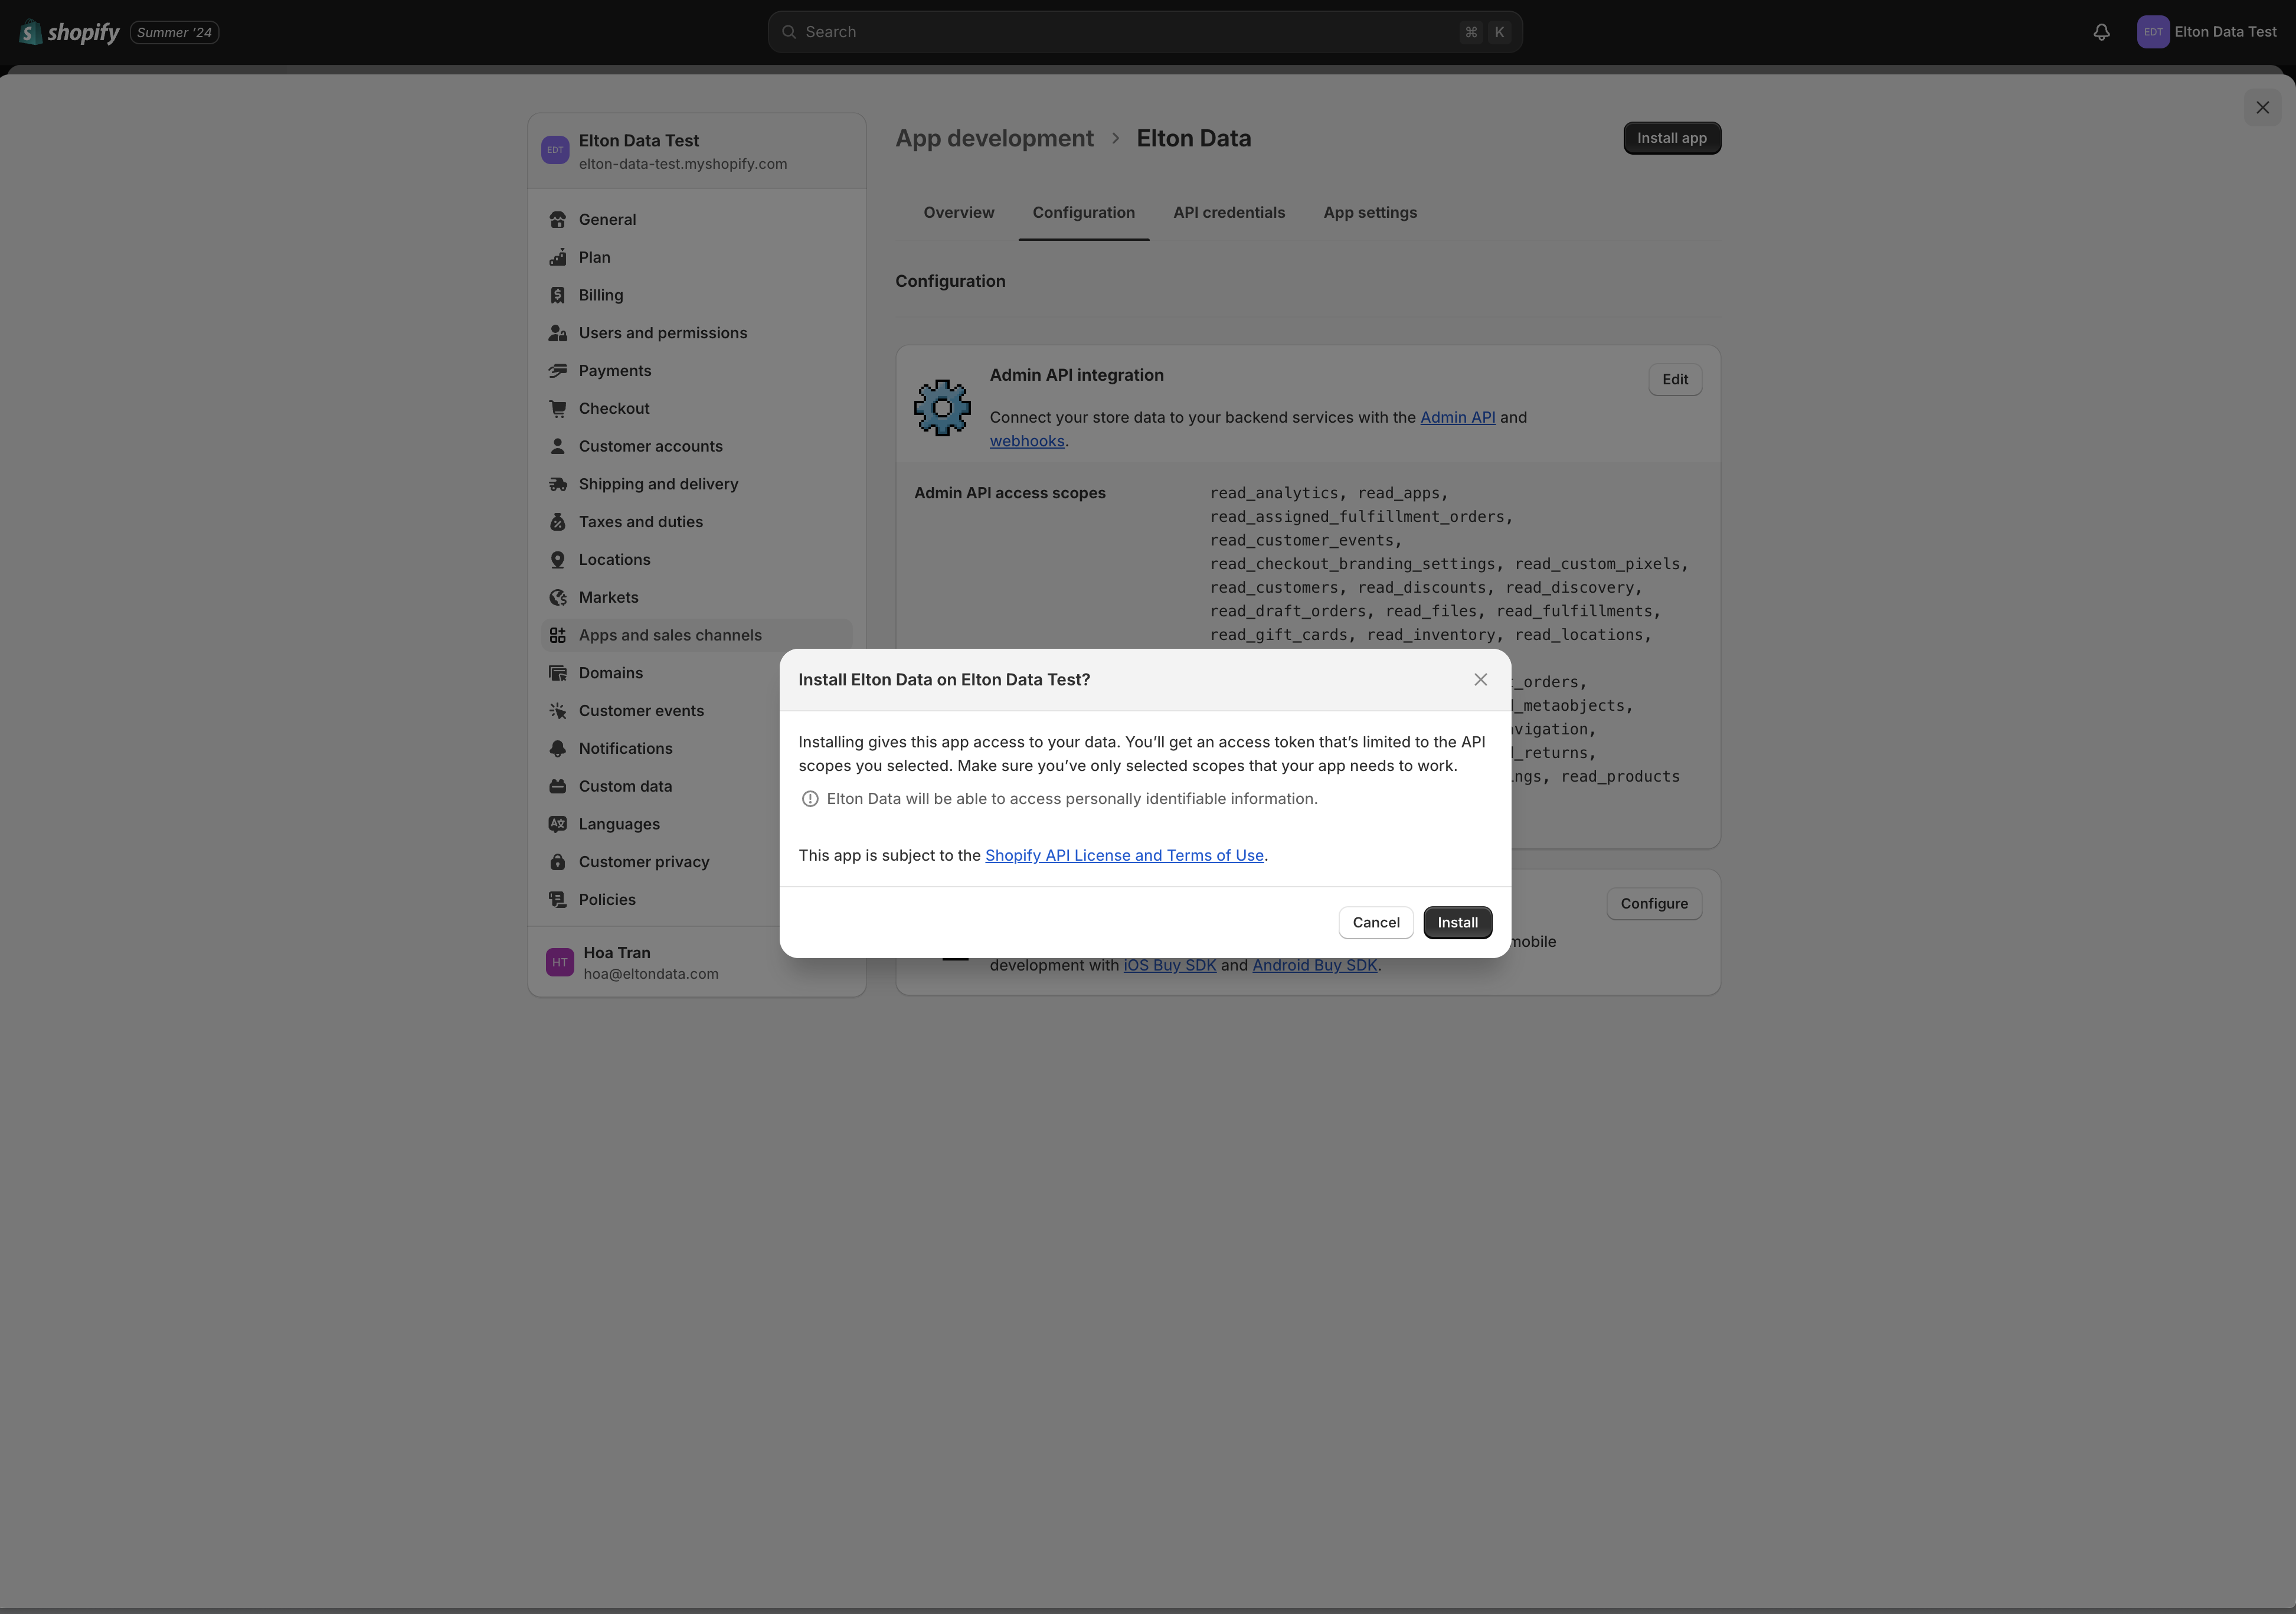This screenshot has height=1614, width=2296.
Task: Select the Customer events icon
Action: point(558,710)
